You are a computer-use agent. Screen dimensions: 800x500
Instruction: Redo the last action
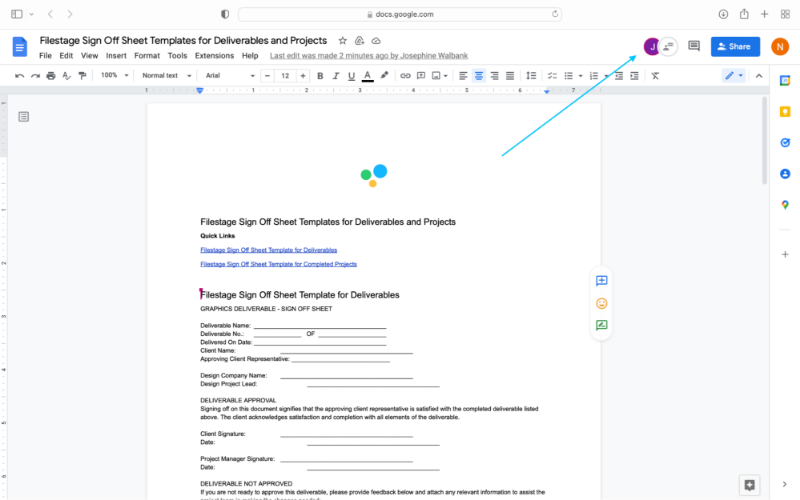(x=35, y=76)
